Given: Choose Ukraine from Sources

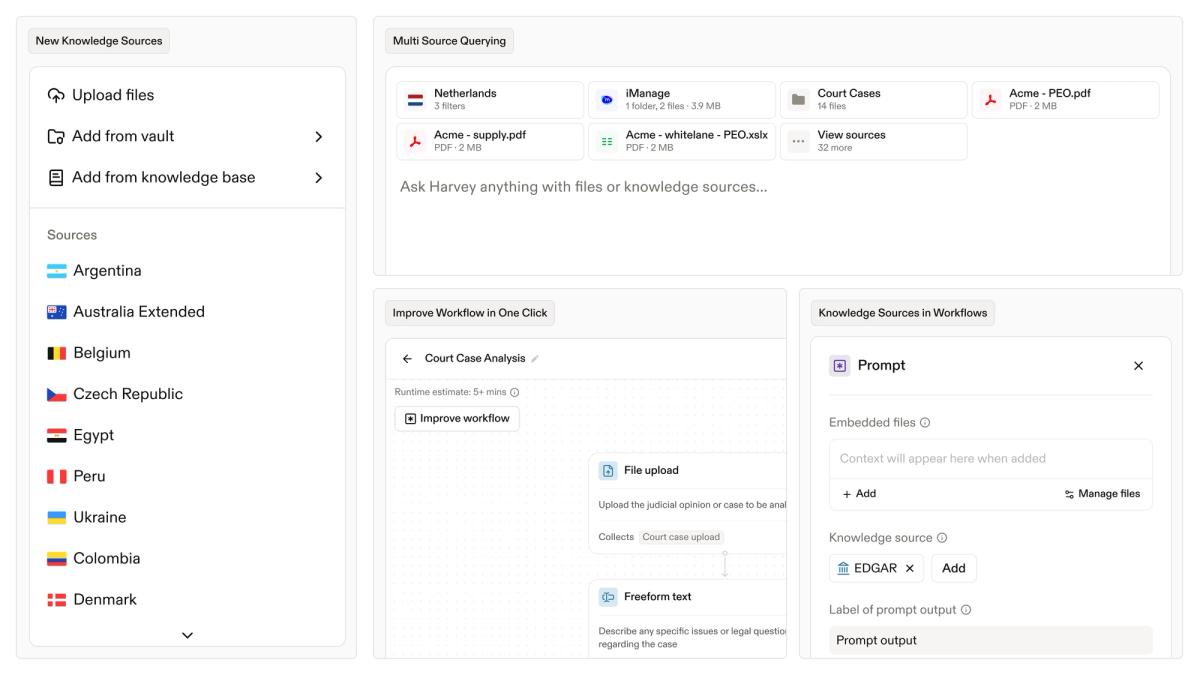Looking at the screenshot, I should tap(187, 517).
